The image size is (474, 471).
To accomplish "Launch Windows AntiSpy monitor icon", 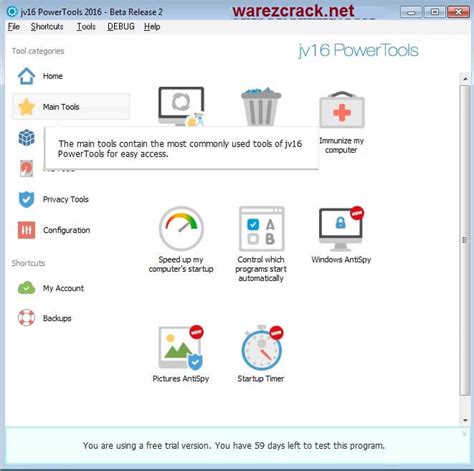I will click(341, 229).
